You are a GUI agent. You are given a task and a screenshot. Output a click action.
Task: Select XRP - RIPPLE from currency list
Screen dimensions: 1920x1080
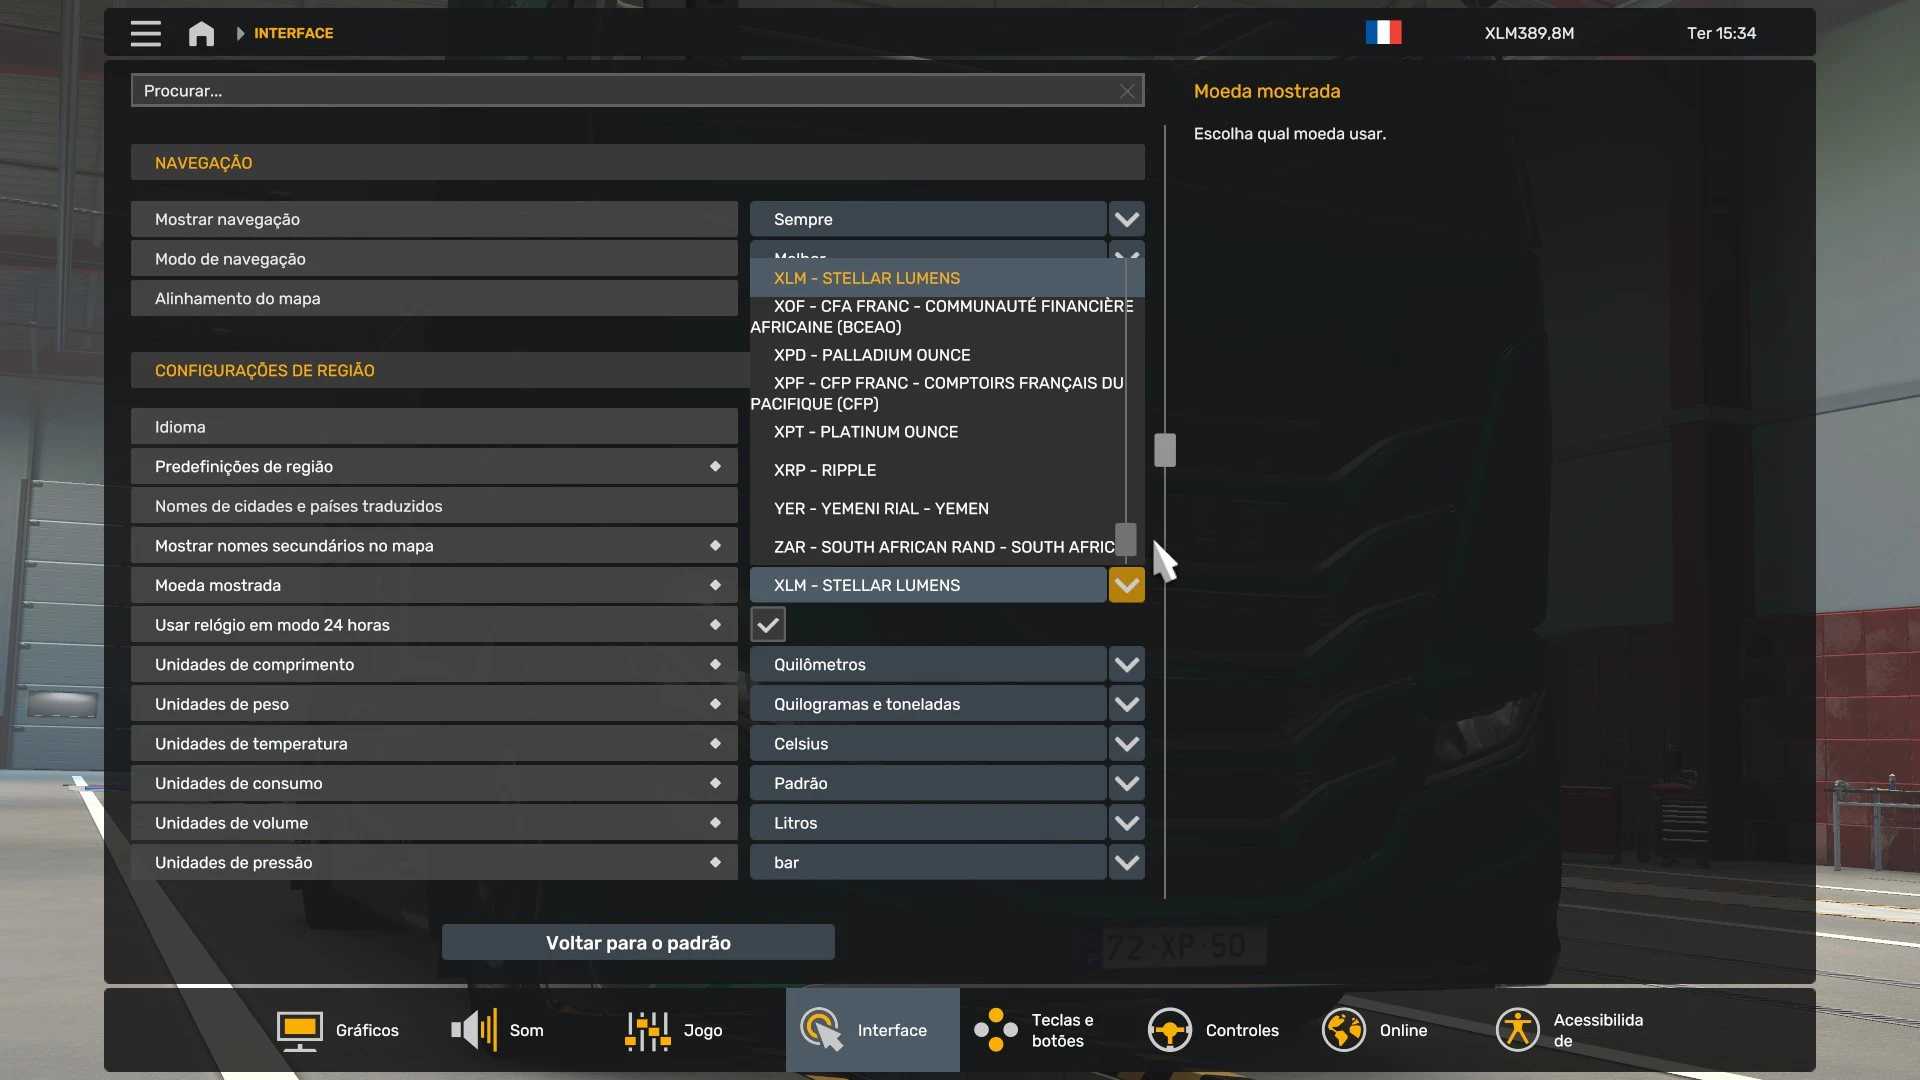(x=825, y=470)
